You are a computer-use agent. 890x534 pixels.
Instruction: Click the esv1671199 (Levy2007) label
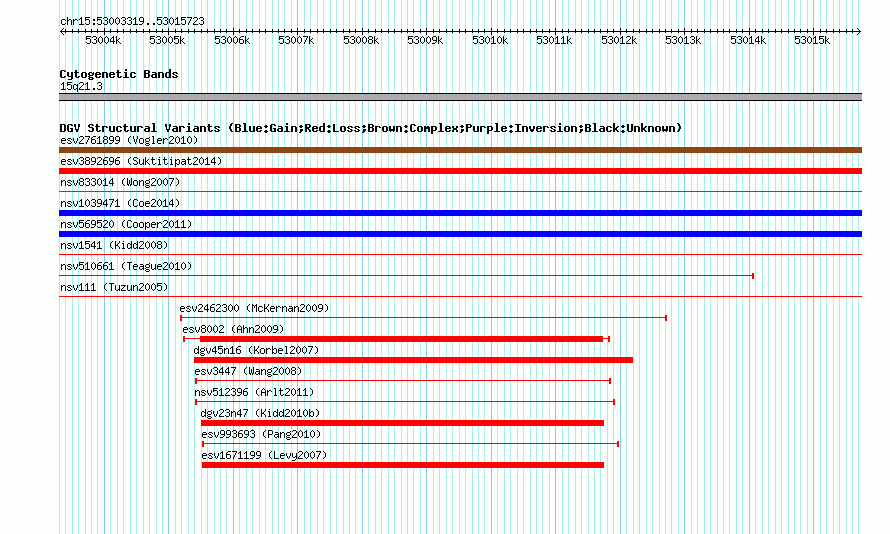tap(264, 455)
